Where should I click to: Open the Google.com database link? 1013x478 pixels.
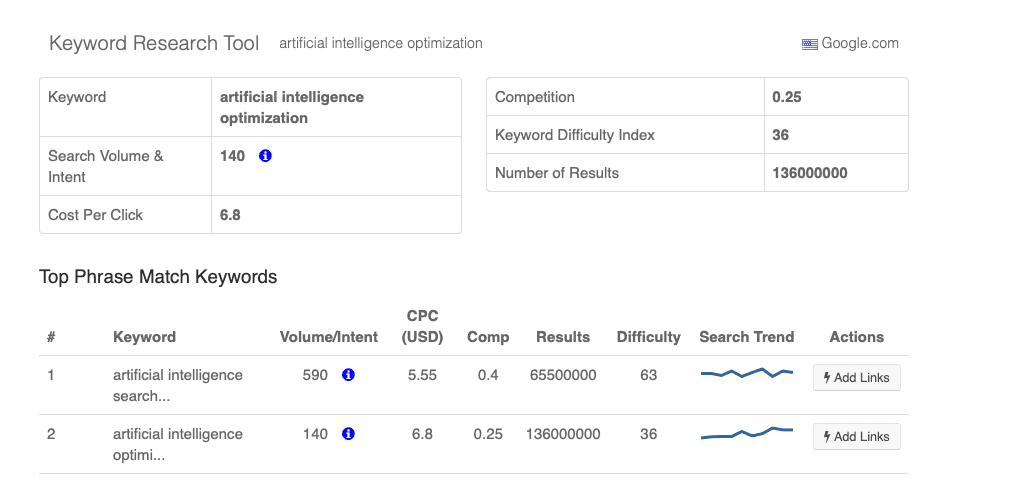tap(860, 43)
